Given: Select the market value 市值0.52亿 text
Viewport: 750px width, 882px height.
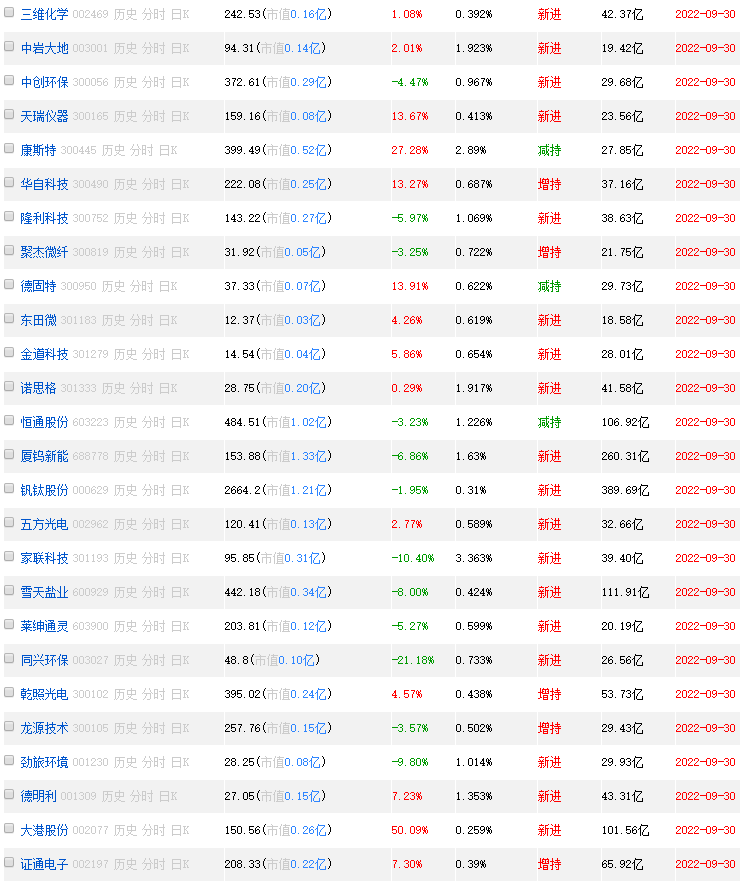Looking at the screenshot, I should click(x=297, y=151).
